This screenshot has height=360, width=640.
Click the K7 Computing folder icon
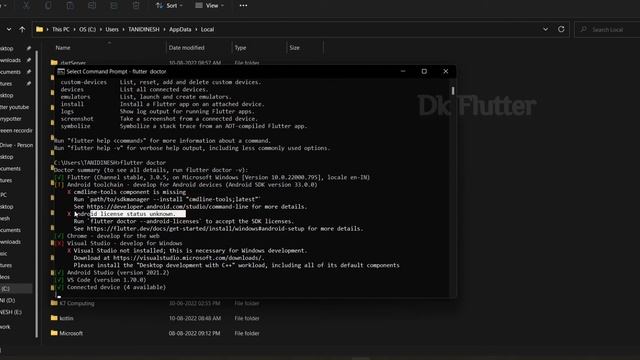coord(54,303)
